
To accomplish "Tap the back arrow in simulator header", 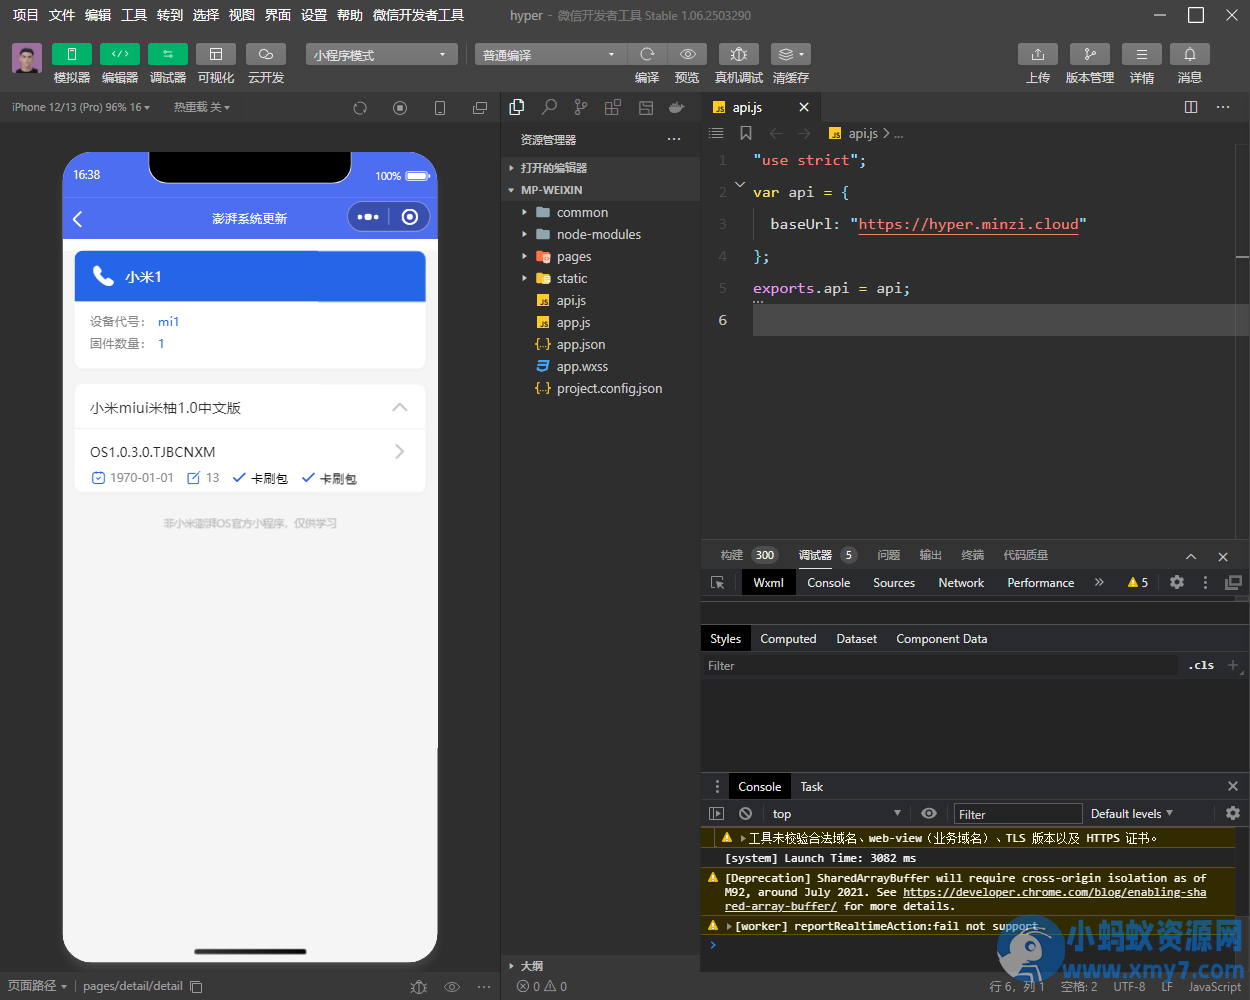I will click(78, 218).
